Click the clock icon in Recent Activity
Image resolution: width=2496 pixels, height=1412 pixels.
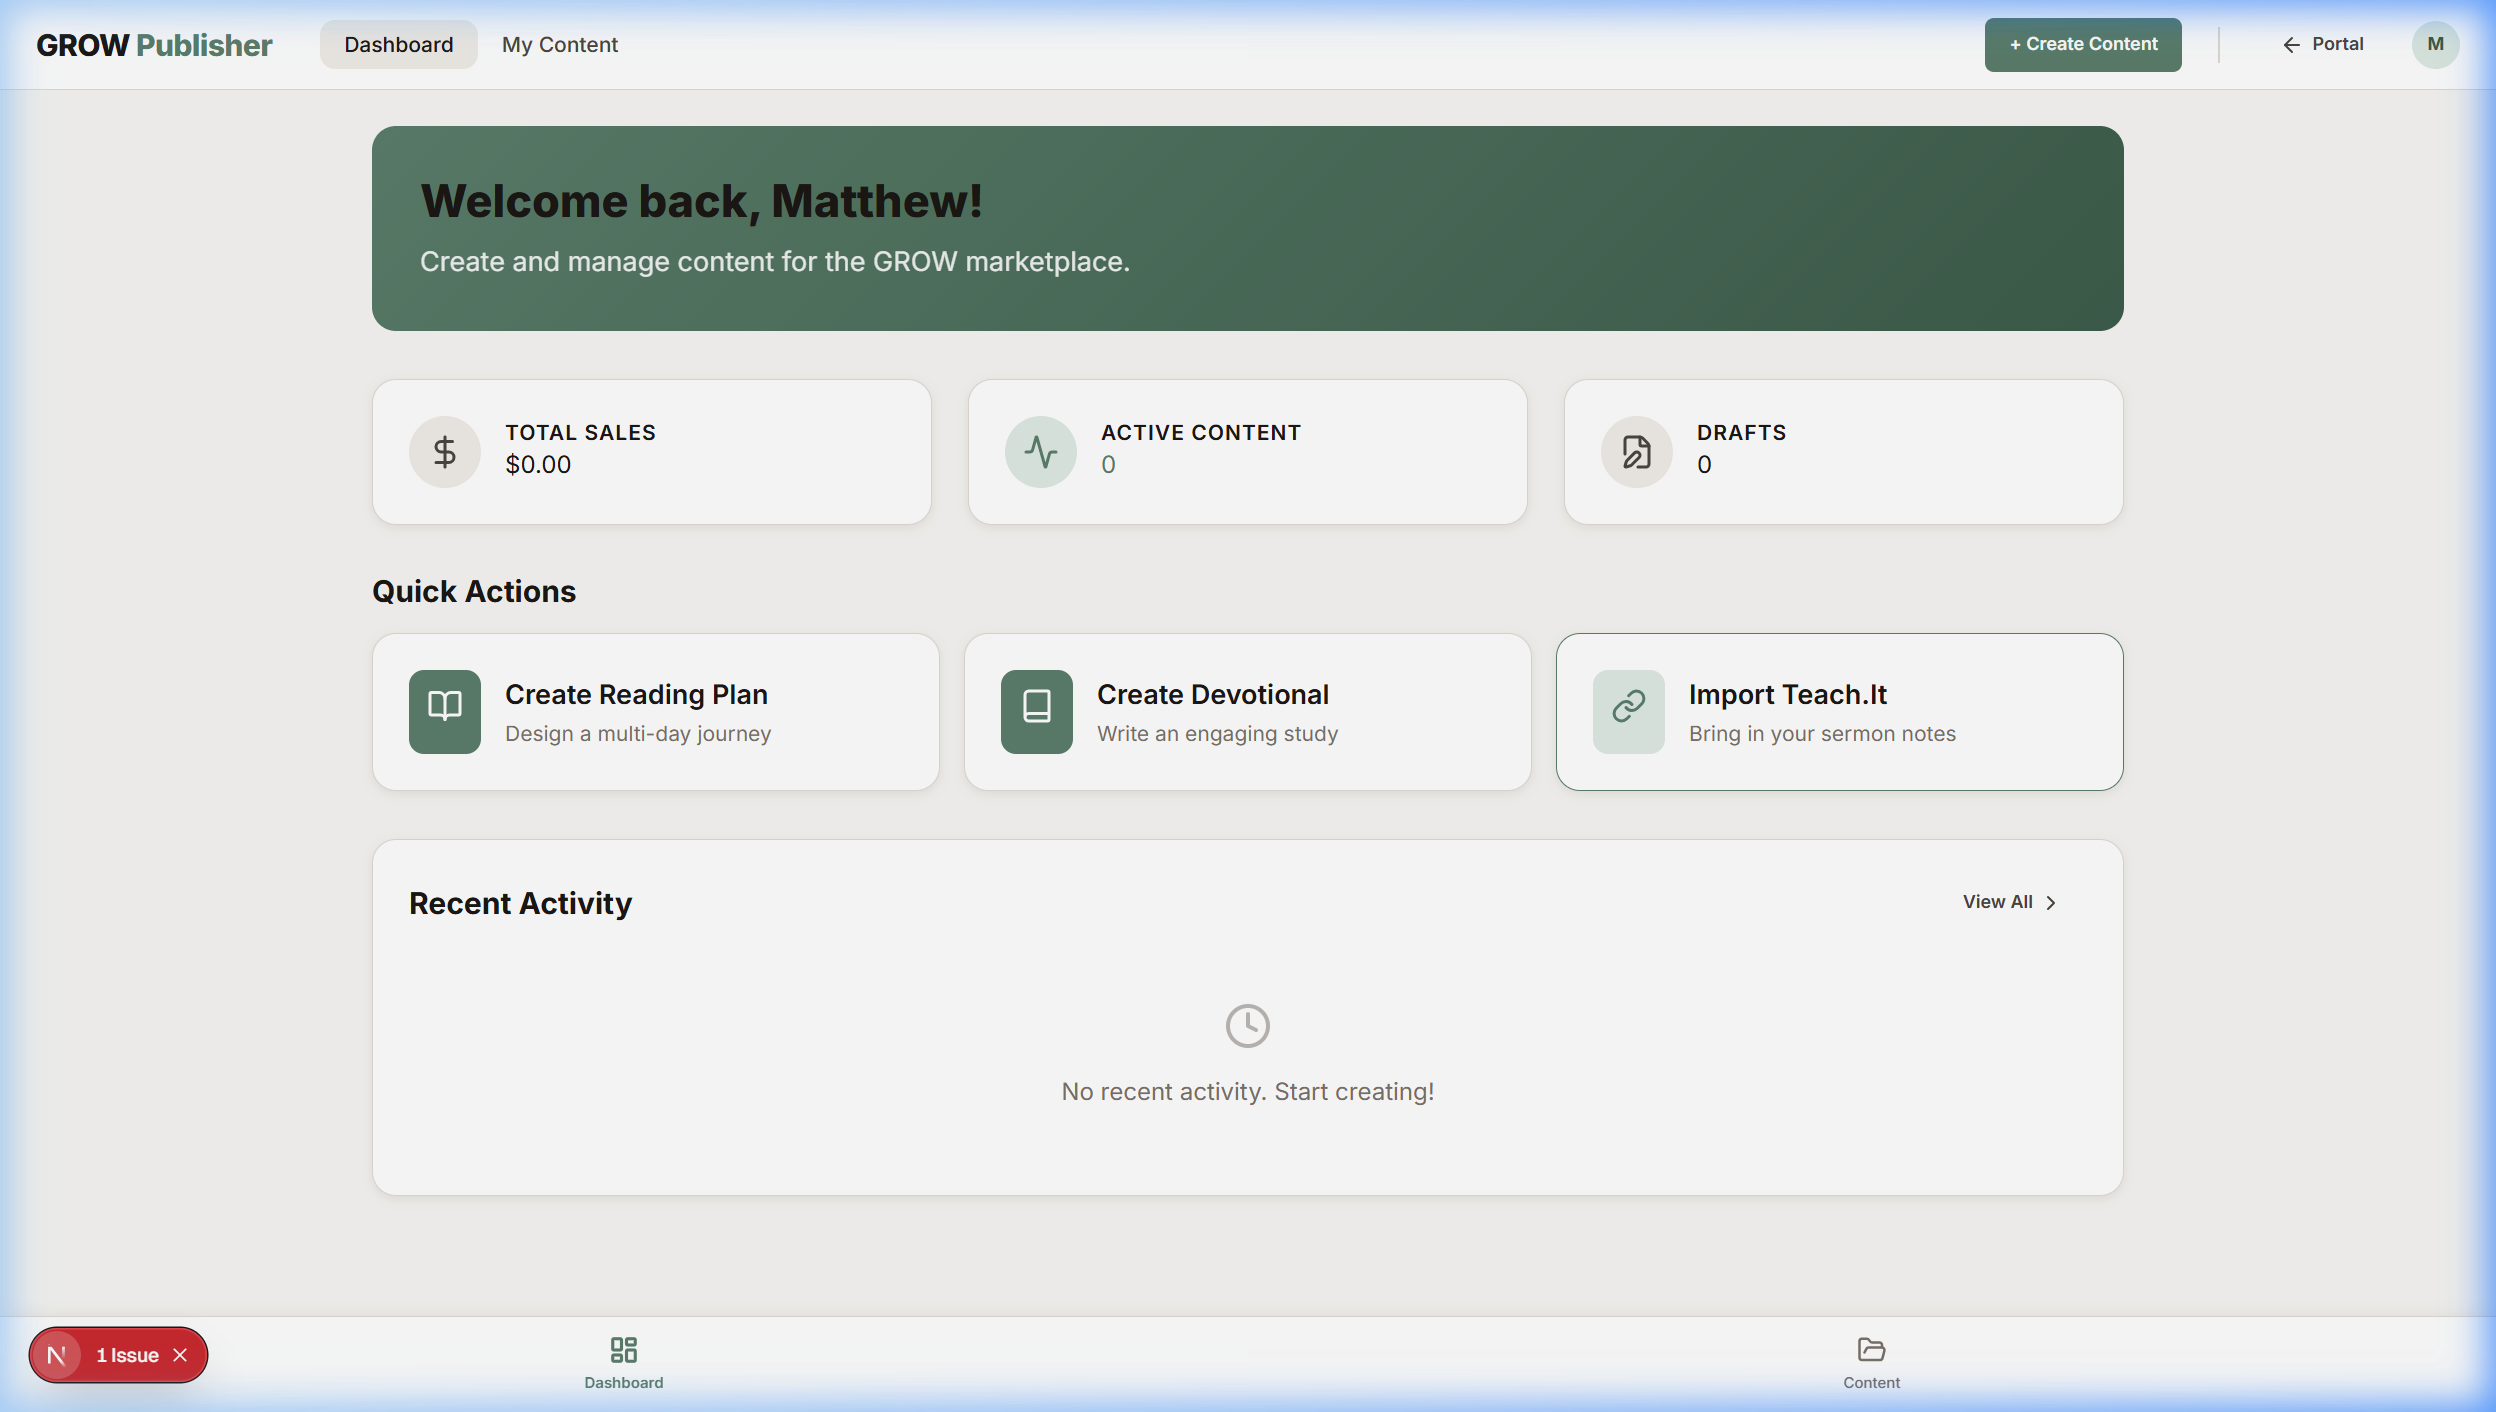(x=1247, y=1025)
